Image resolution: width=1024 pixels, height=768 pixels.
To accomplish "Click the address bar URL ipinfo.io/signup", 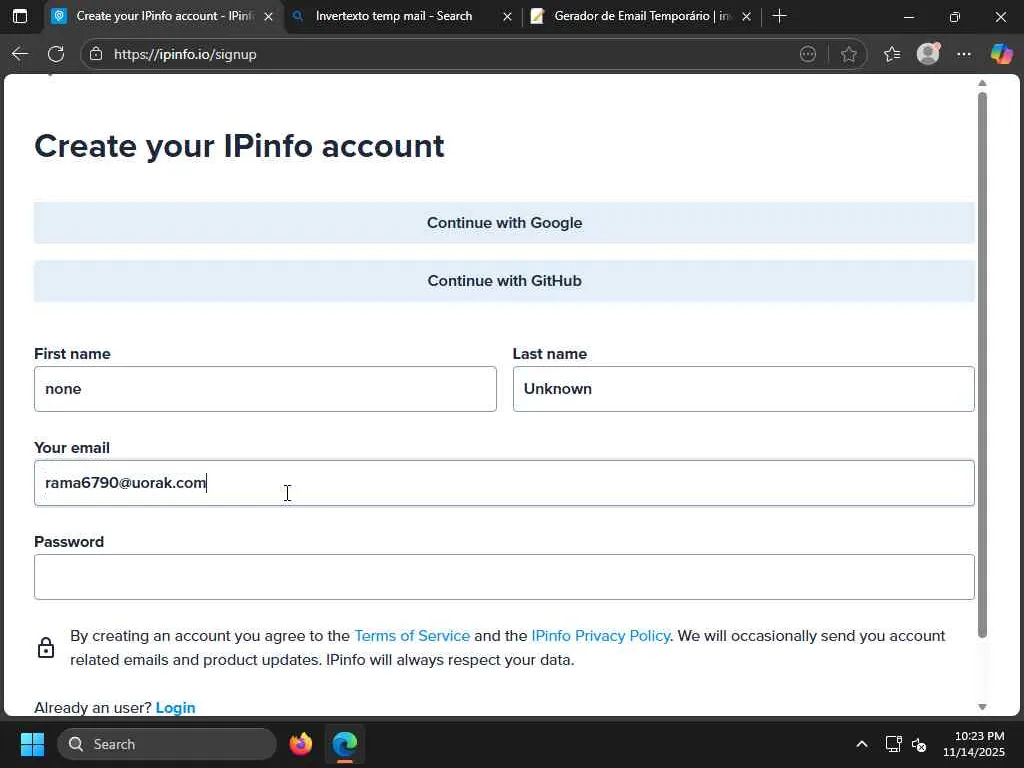I will pos(185,54).
